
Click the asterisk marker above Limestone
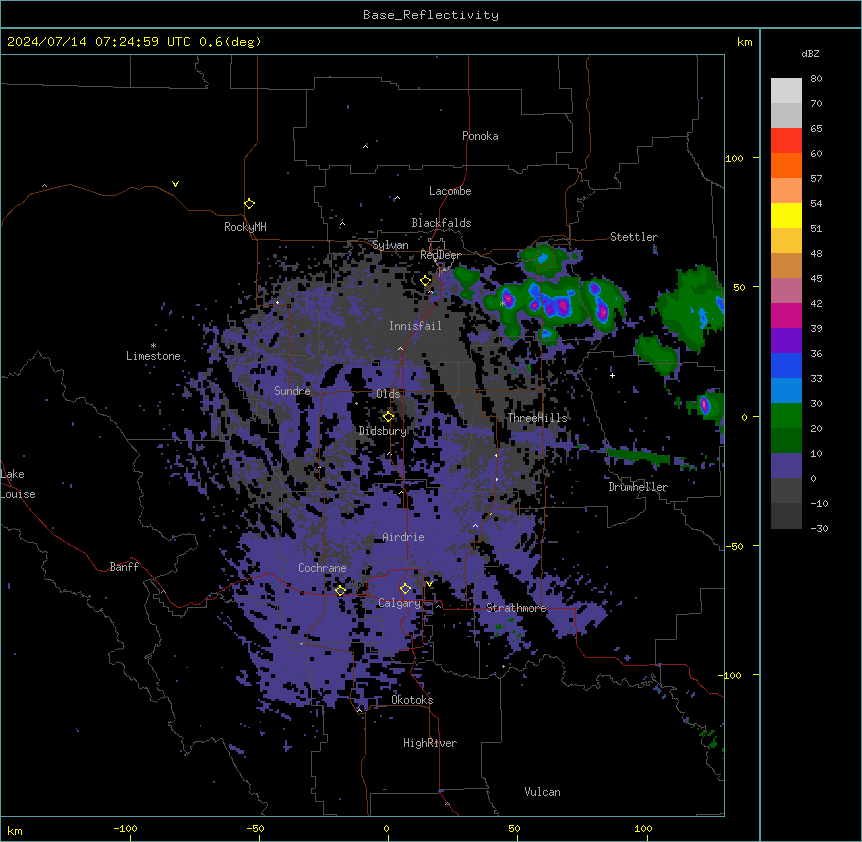[153, 346]
